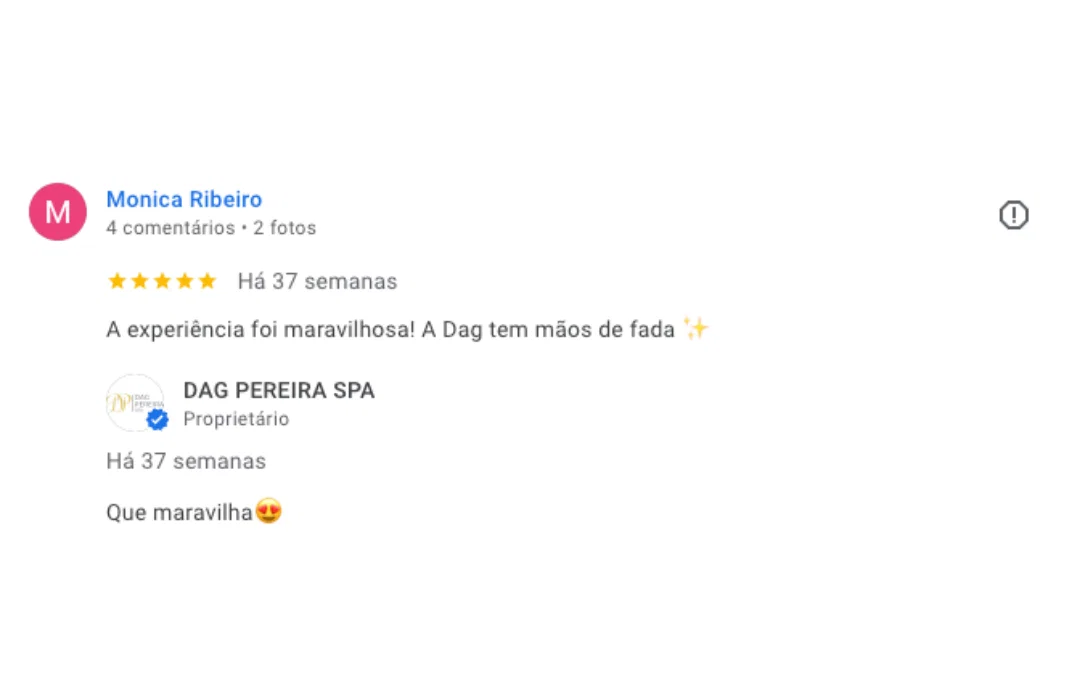Select the third yellow rating star
Screen dimensions: 1080x700
163,281
